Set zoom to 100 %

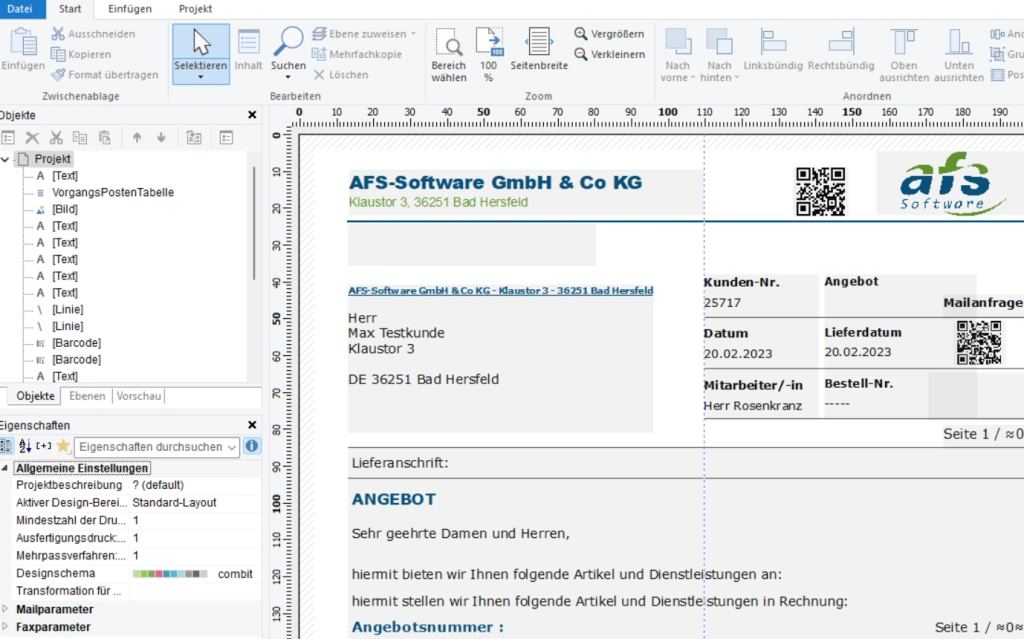pyautogui.click(x=488, y=55)
